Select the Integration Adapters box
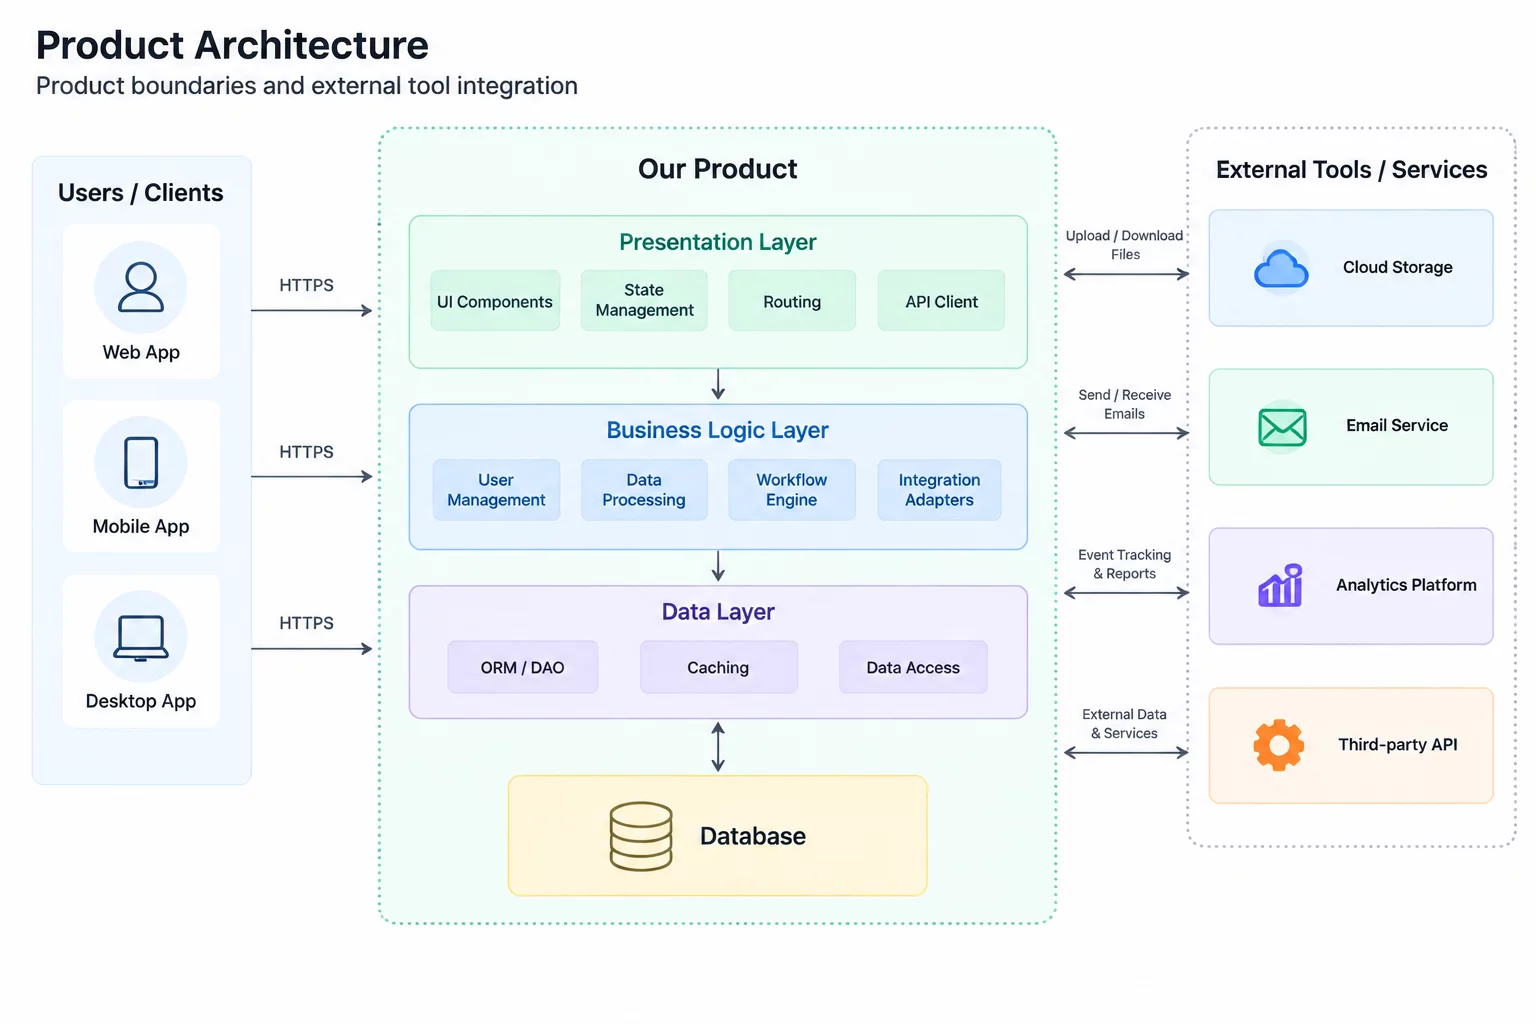The image size is (1536, 1024). [x=939, y=490]
